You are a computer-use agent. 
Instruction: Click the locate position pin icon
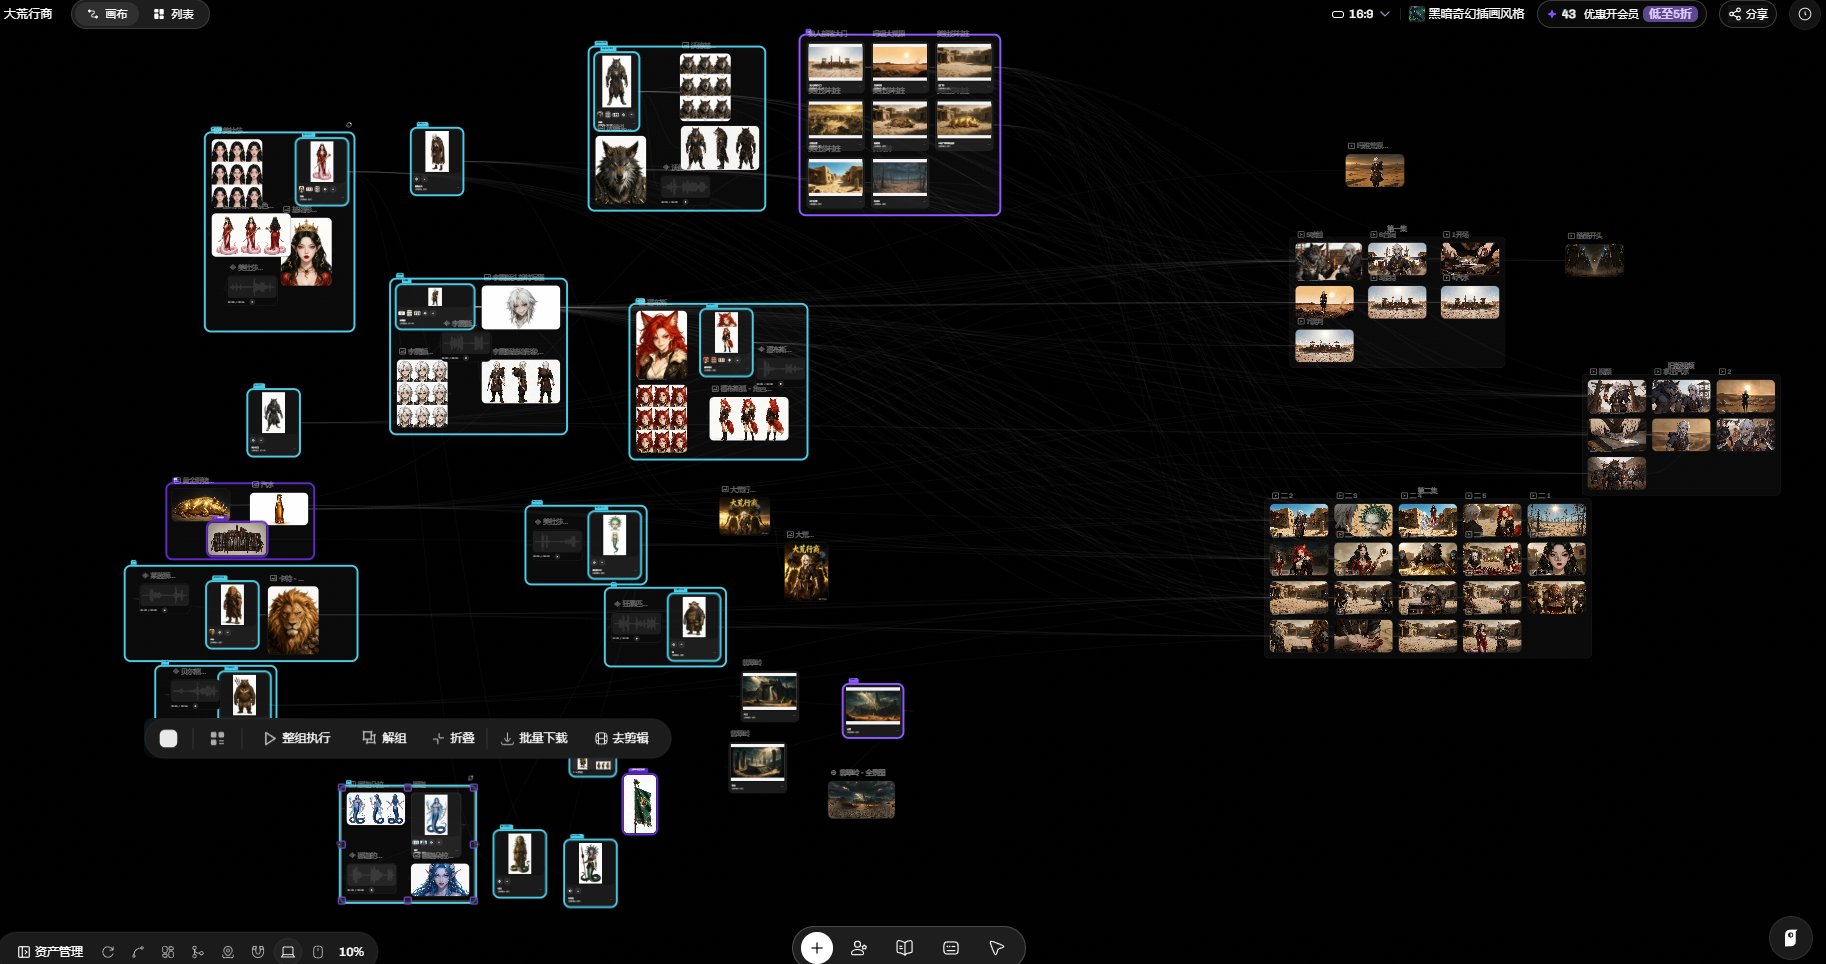228,951
